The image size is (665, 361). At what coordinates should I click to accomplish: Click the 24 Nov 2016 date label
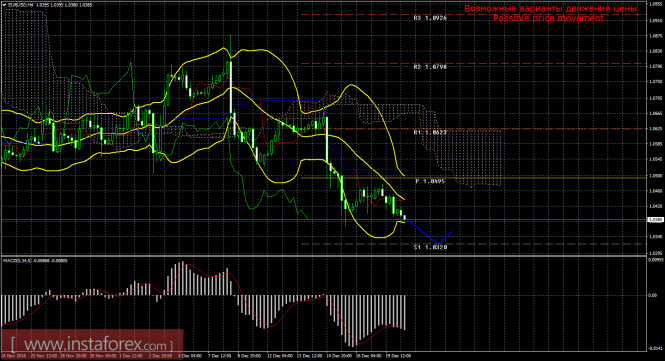coord(13,356)
